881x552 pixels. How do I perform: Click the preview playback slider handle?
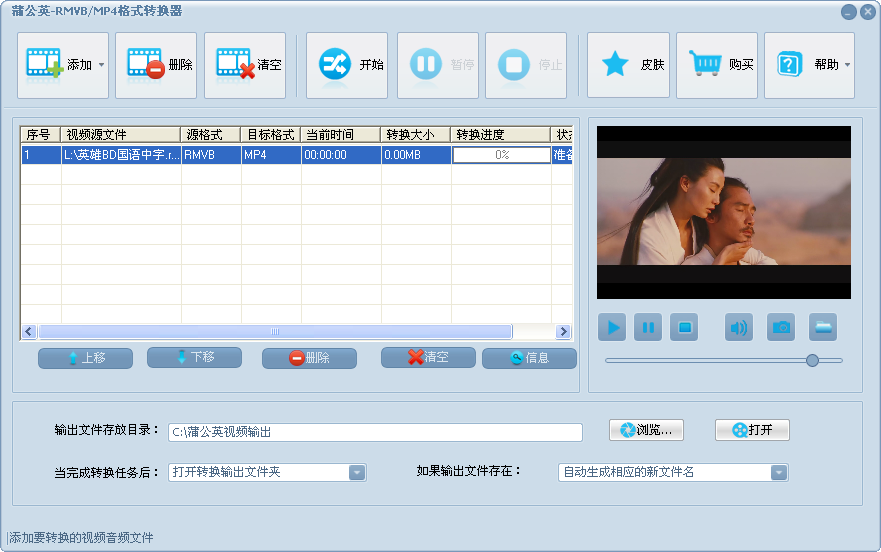tap(812, 360)
